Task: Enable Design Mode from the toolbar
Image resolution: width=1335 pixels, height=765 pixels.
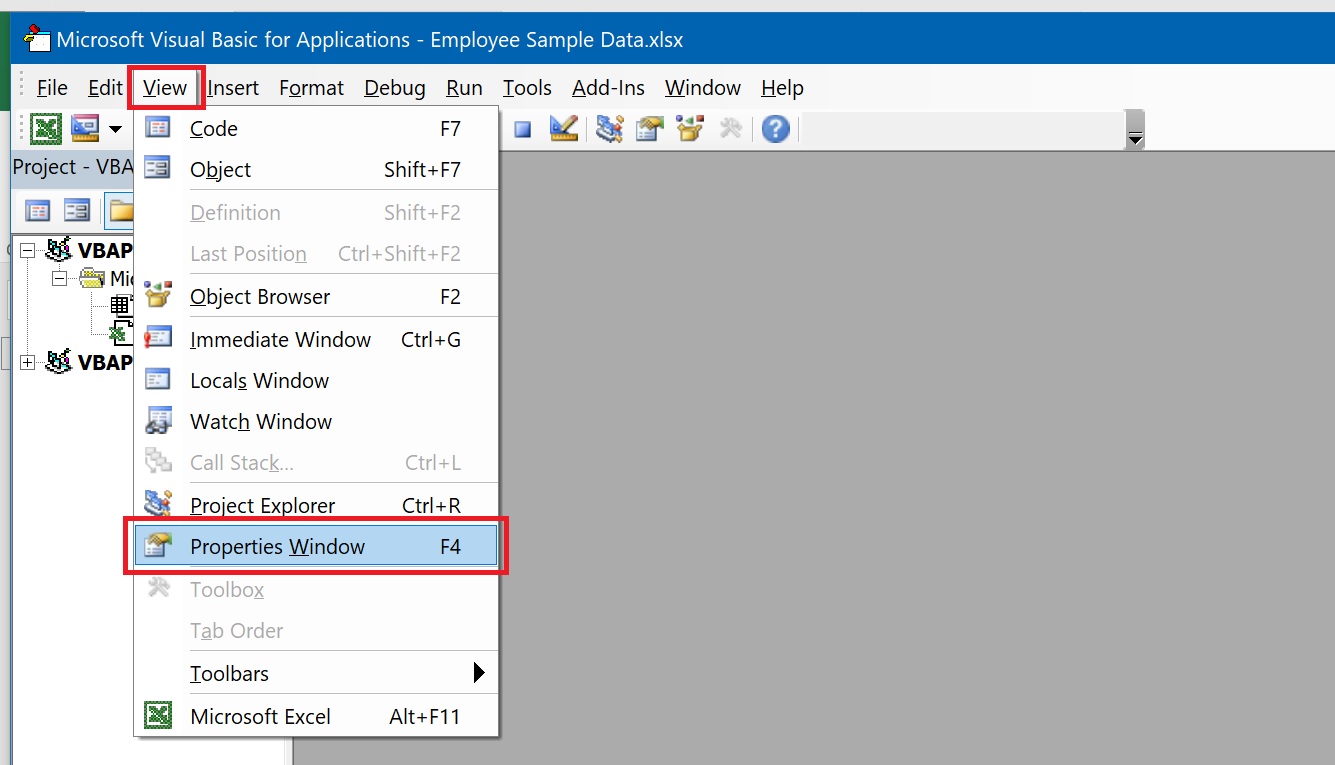Action: tap(563, 128)
